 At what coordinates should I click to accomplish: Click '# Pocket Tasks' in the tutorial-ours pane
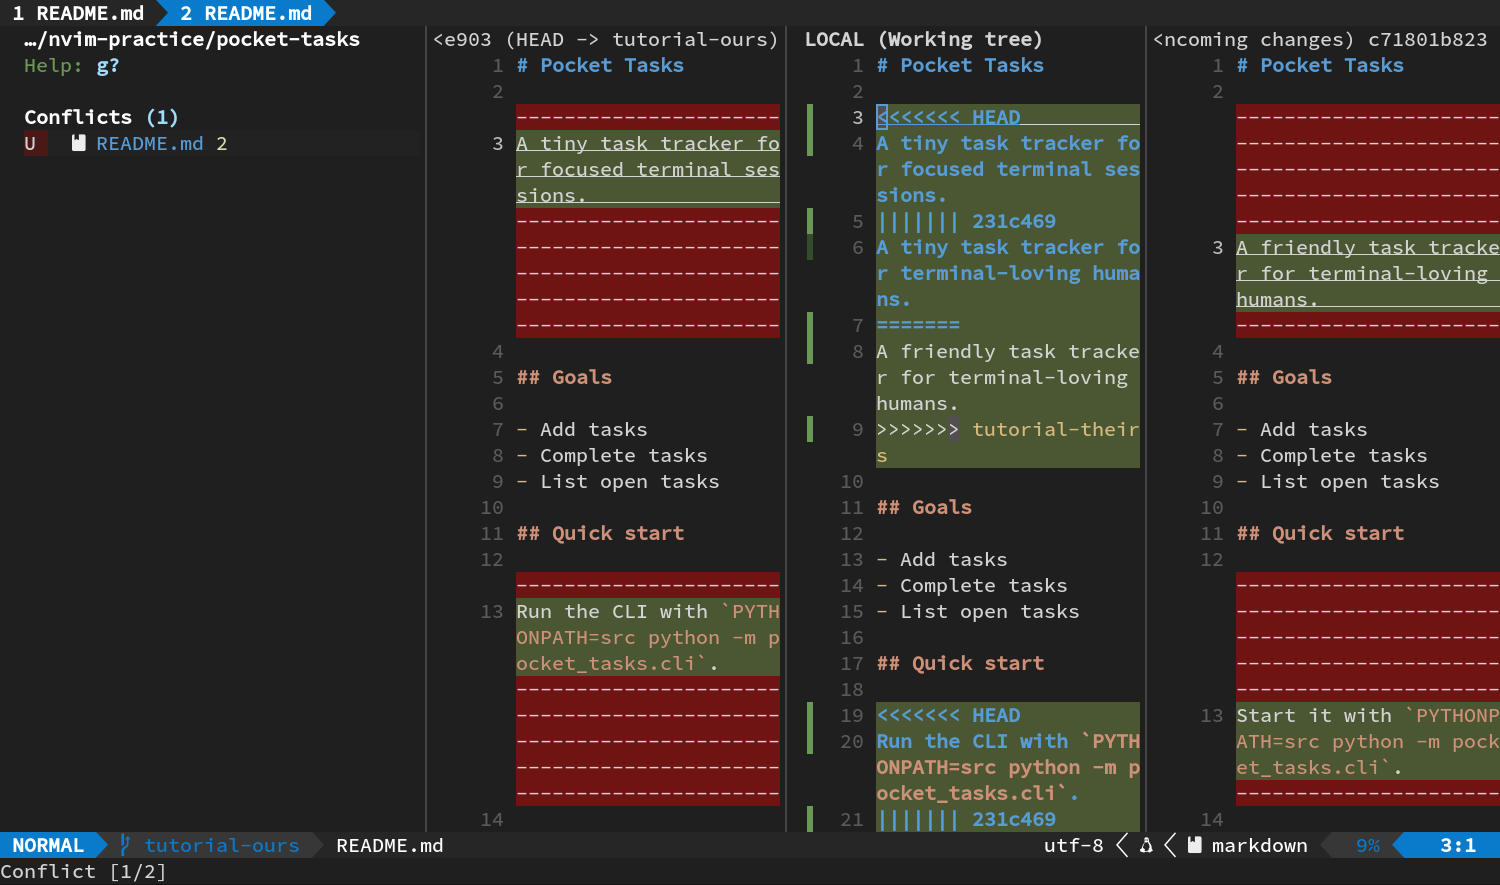coord(600,65)
